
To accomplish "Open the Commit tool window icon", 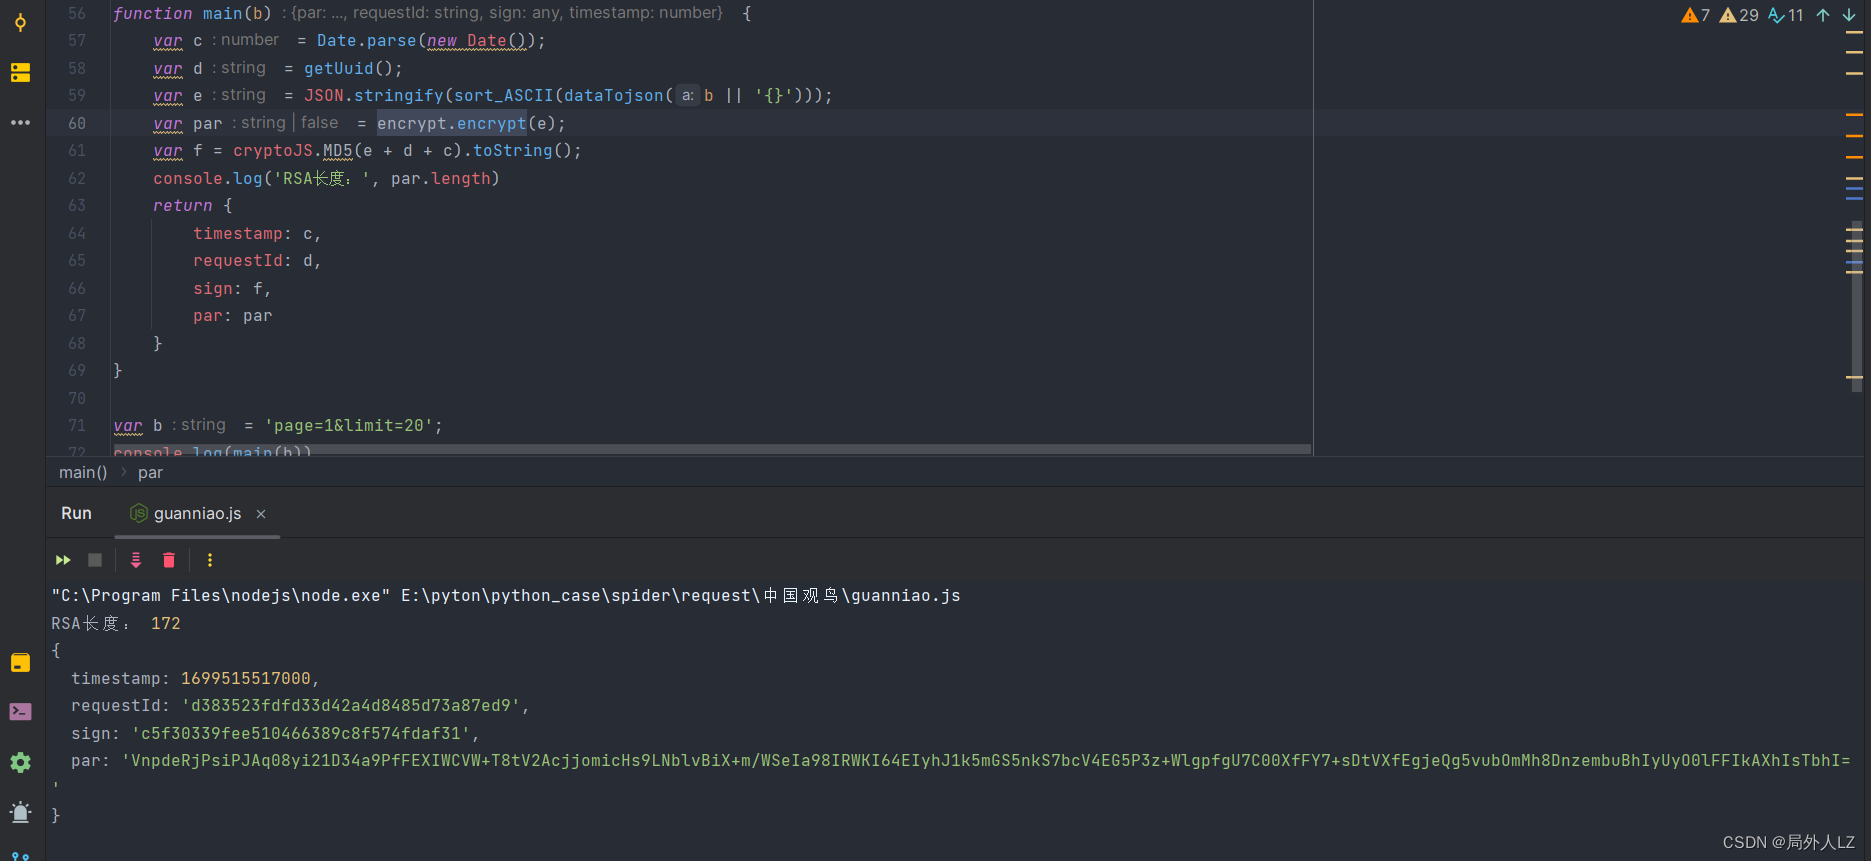I will 20,22.
